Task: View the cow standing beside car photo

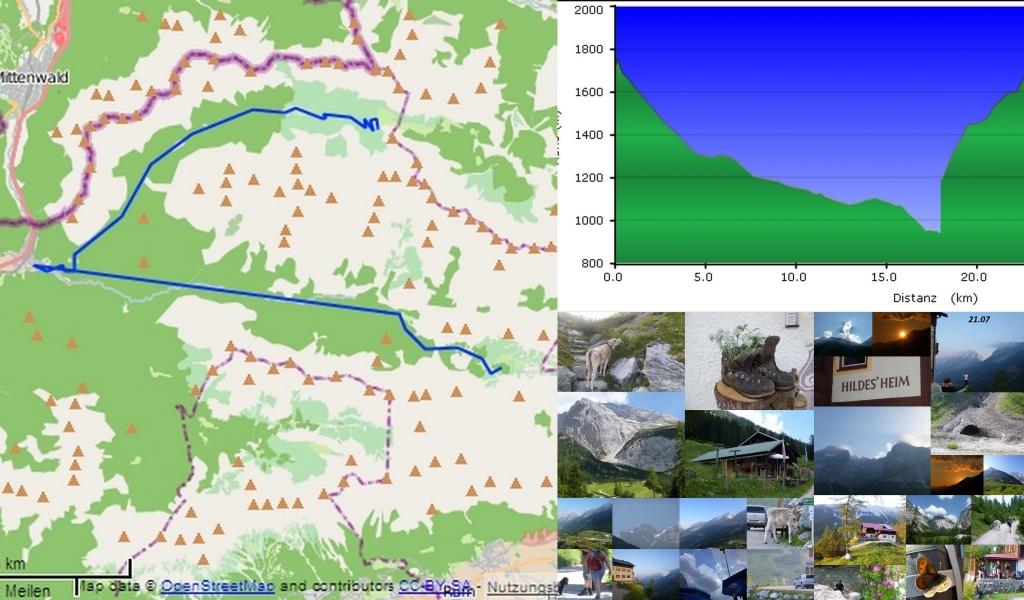Action: point(780,523)
